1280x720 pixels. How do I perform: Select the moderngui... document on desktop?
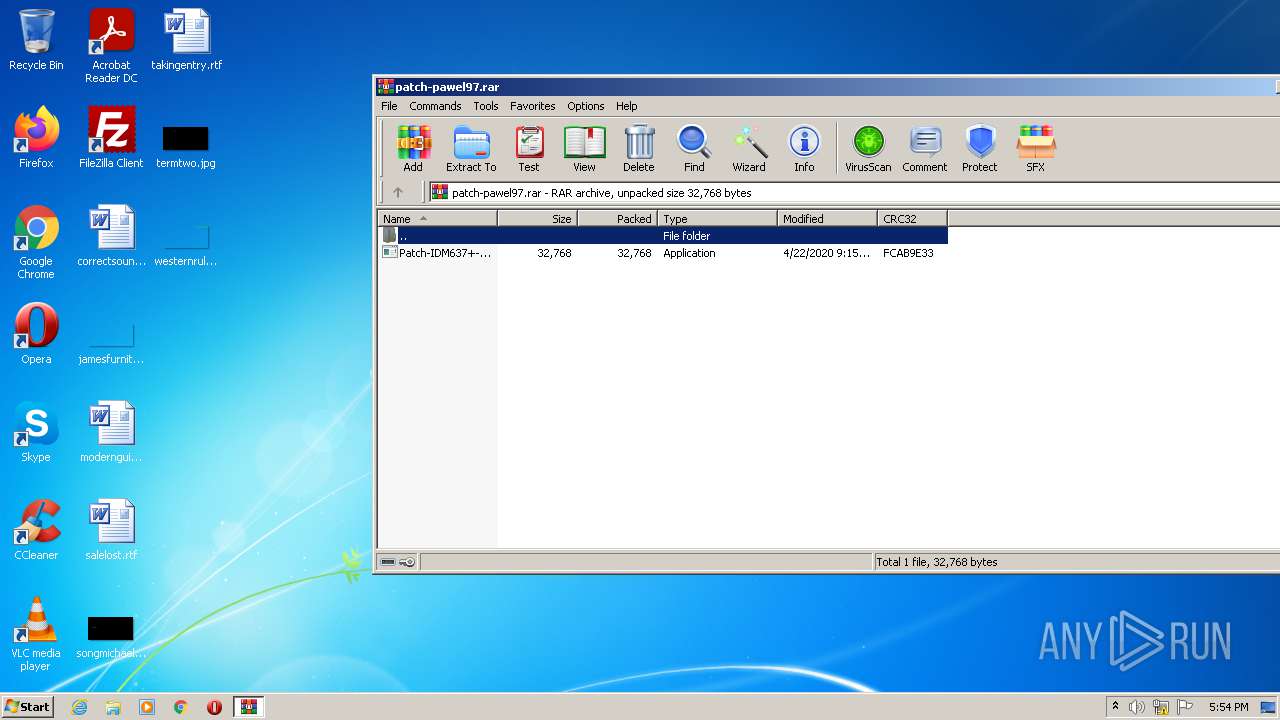[111, 432]
